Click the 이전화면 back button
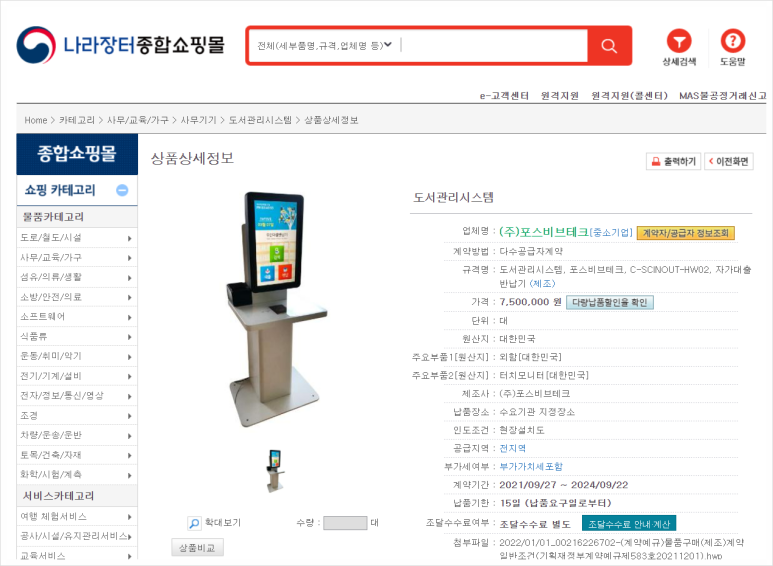773x566 pixels. 729,161
